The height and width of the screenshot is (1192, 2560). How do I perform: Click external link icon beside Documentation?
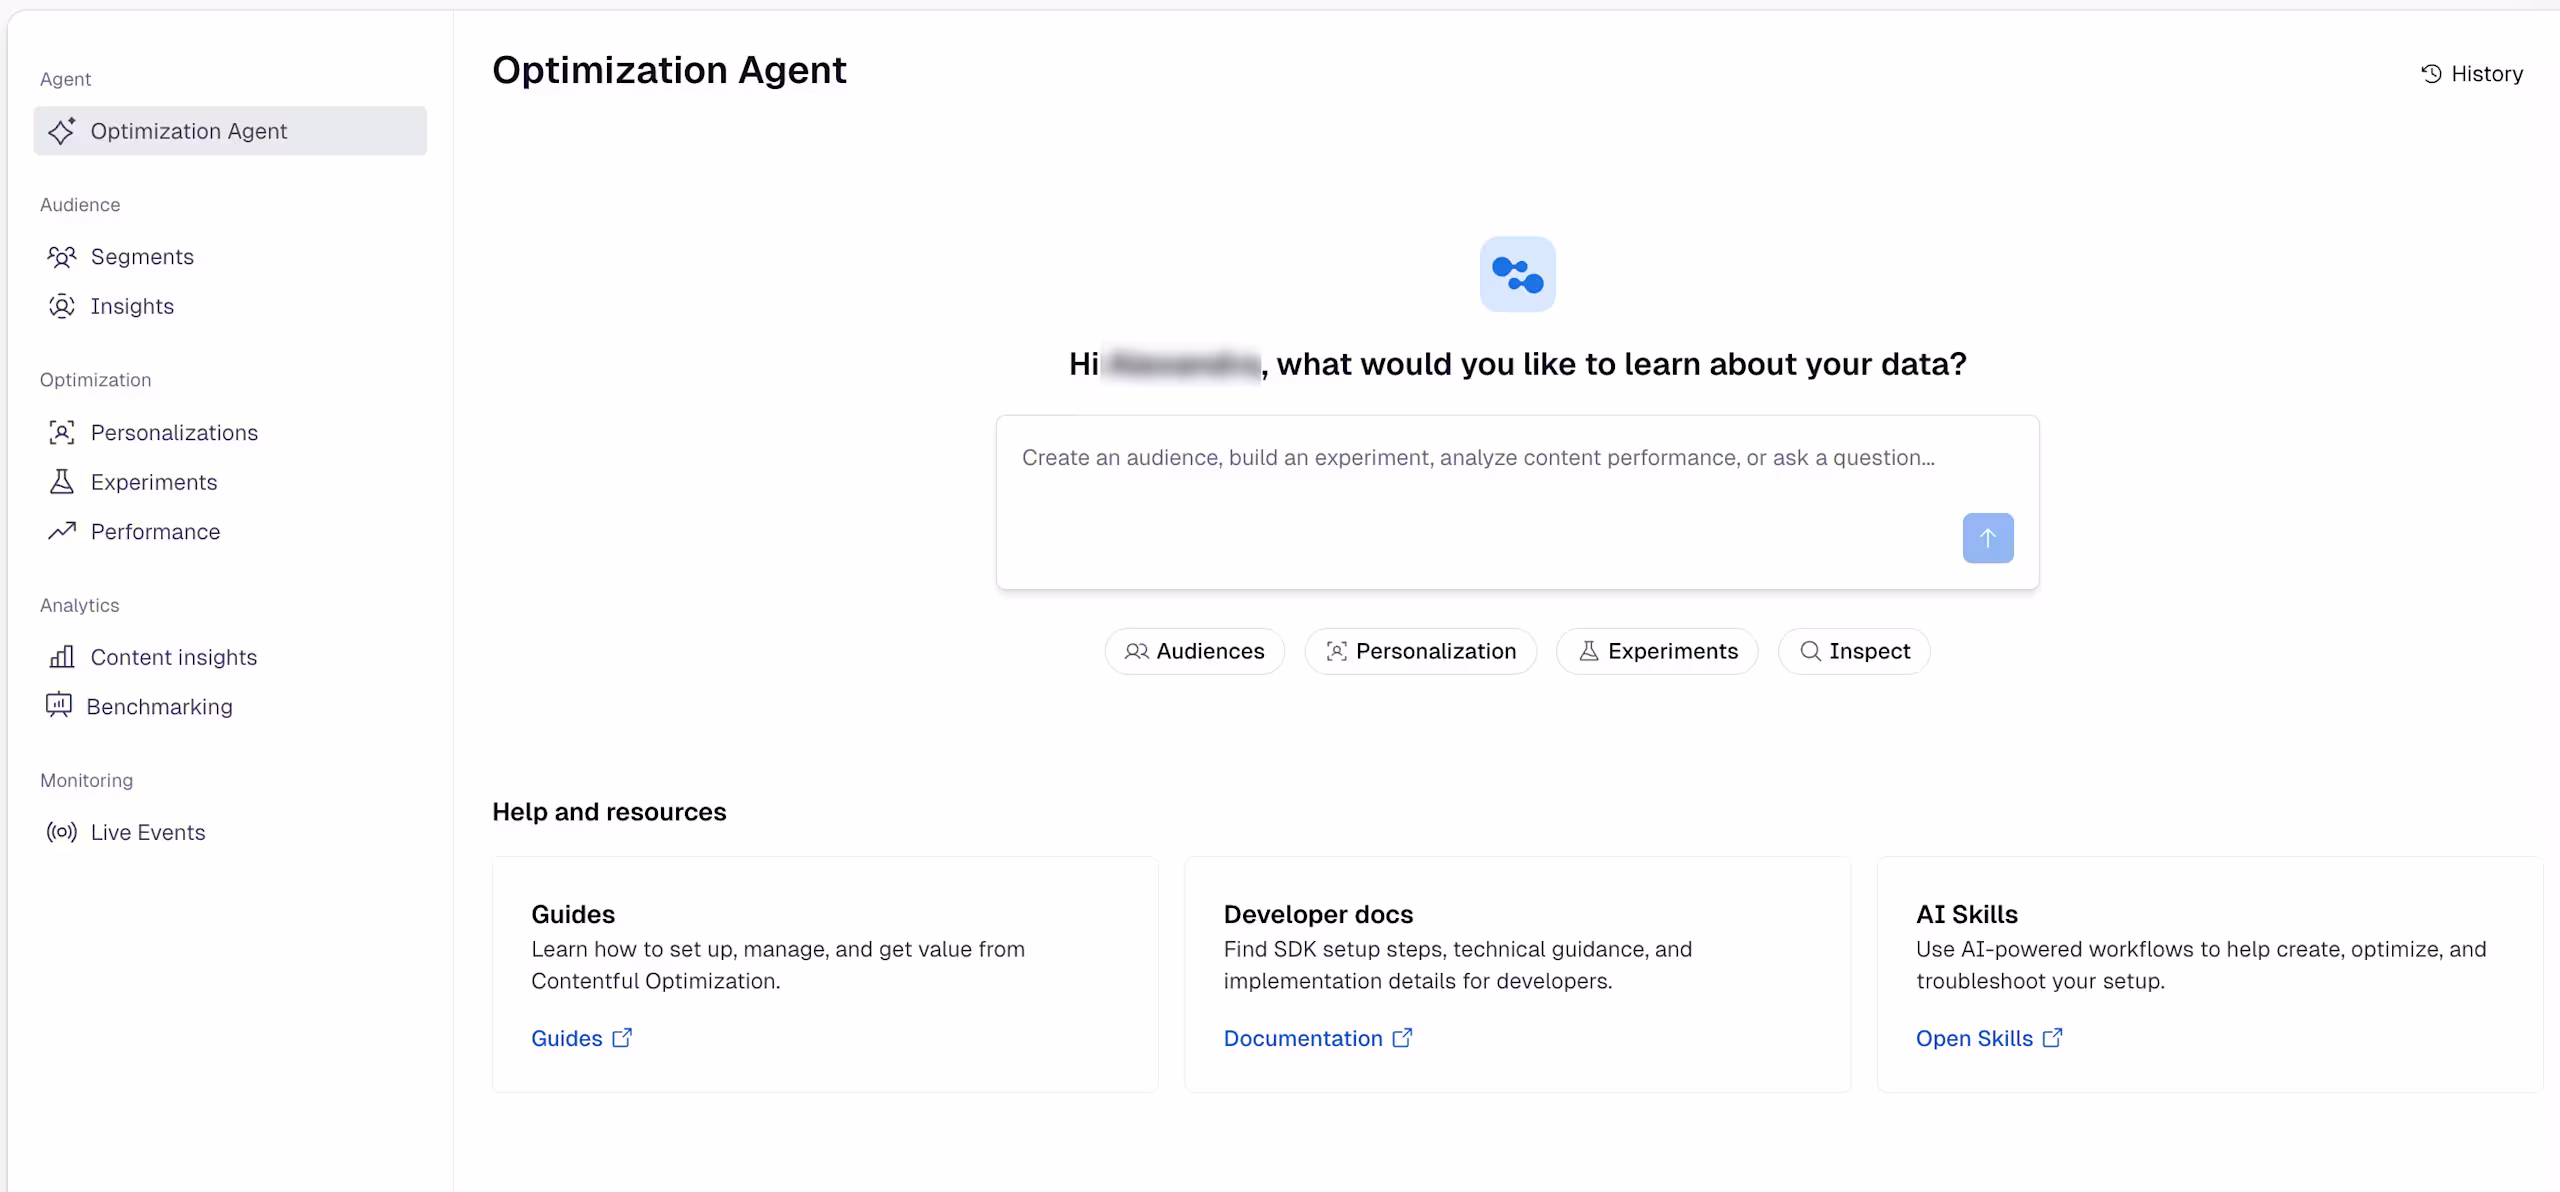1402,1038
